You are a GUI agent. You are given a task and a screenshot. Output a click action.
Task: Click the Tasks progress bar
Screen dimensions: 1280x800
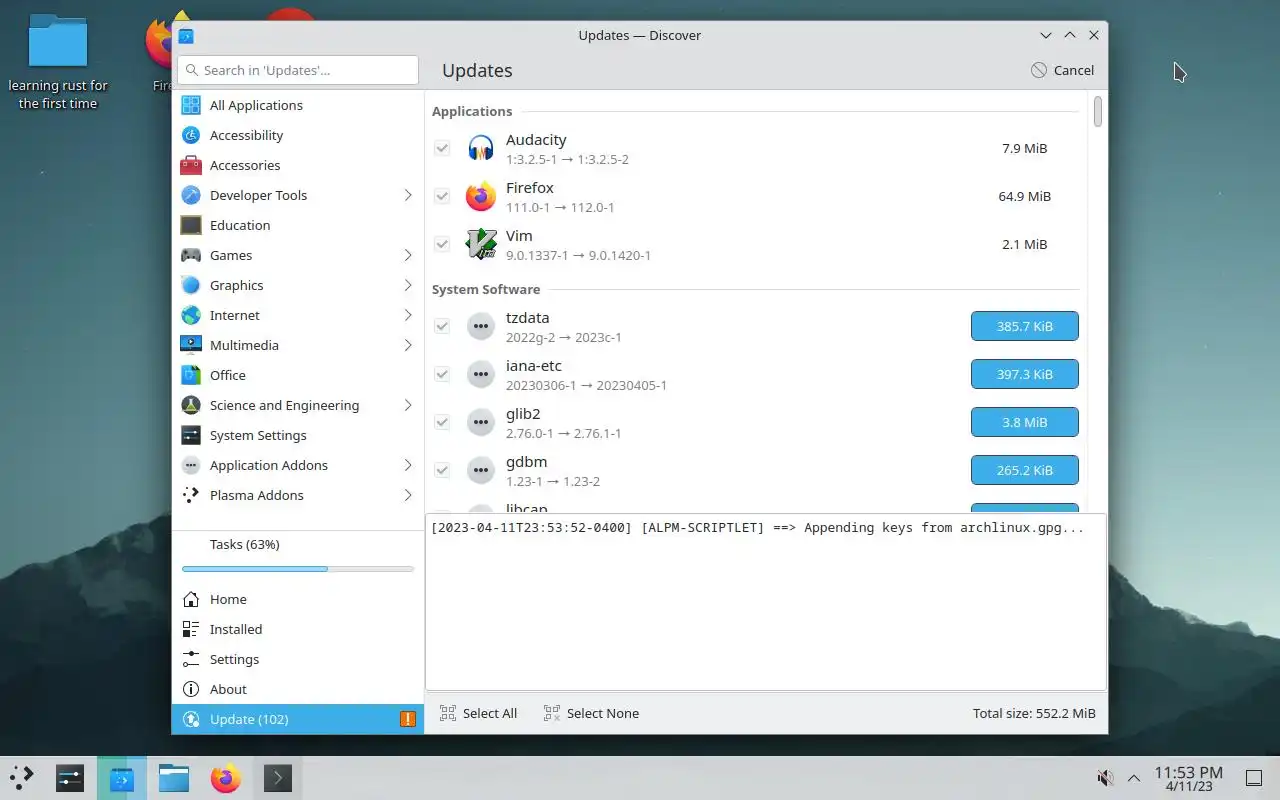coord(298,569)
